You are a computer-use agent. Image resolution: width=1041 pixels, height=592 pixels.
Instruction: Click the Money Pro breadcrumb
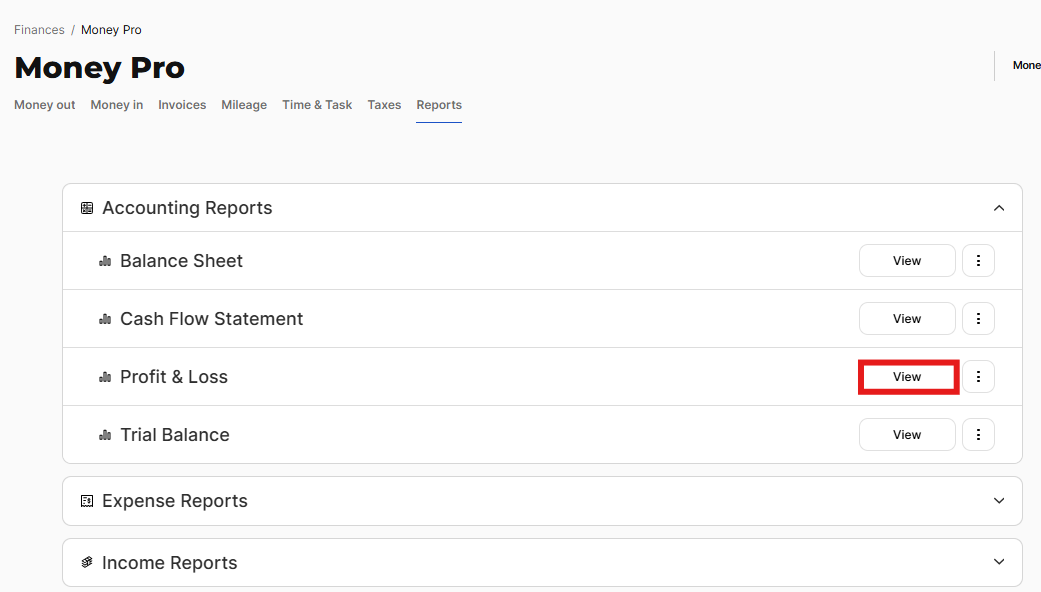(x=111, y=30)
